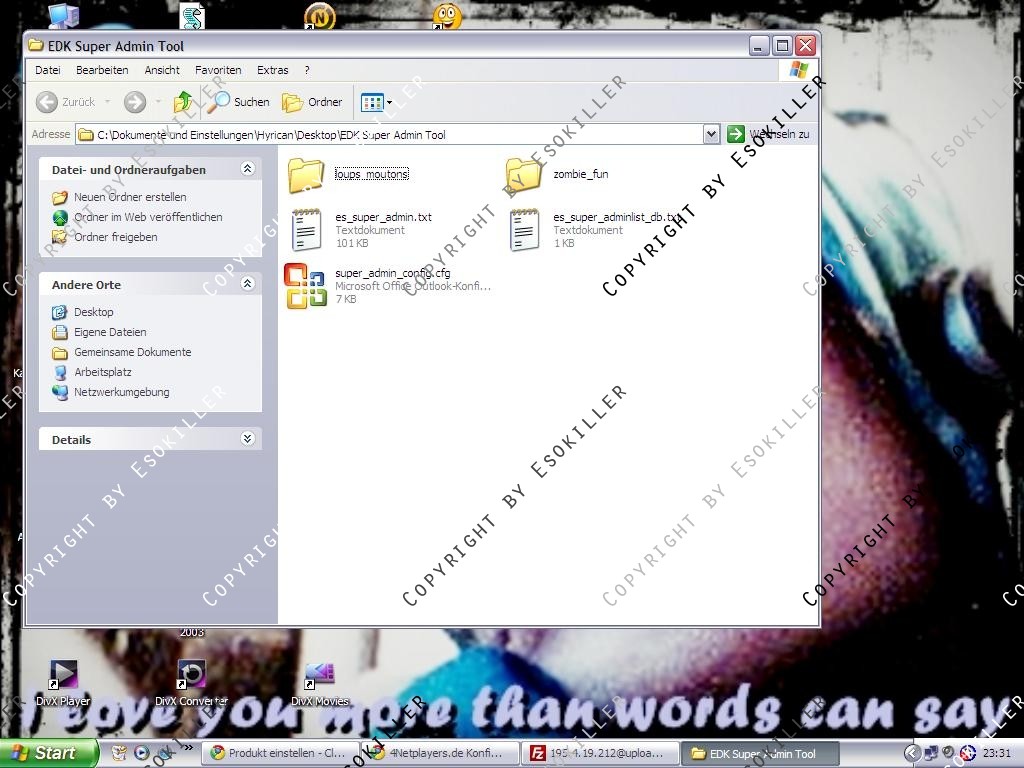
Task: Open the Bearbeiten menu
Action: pos(102,70)
